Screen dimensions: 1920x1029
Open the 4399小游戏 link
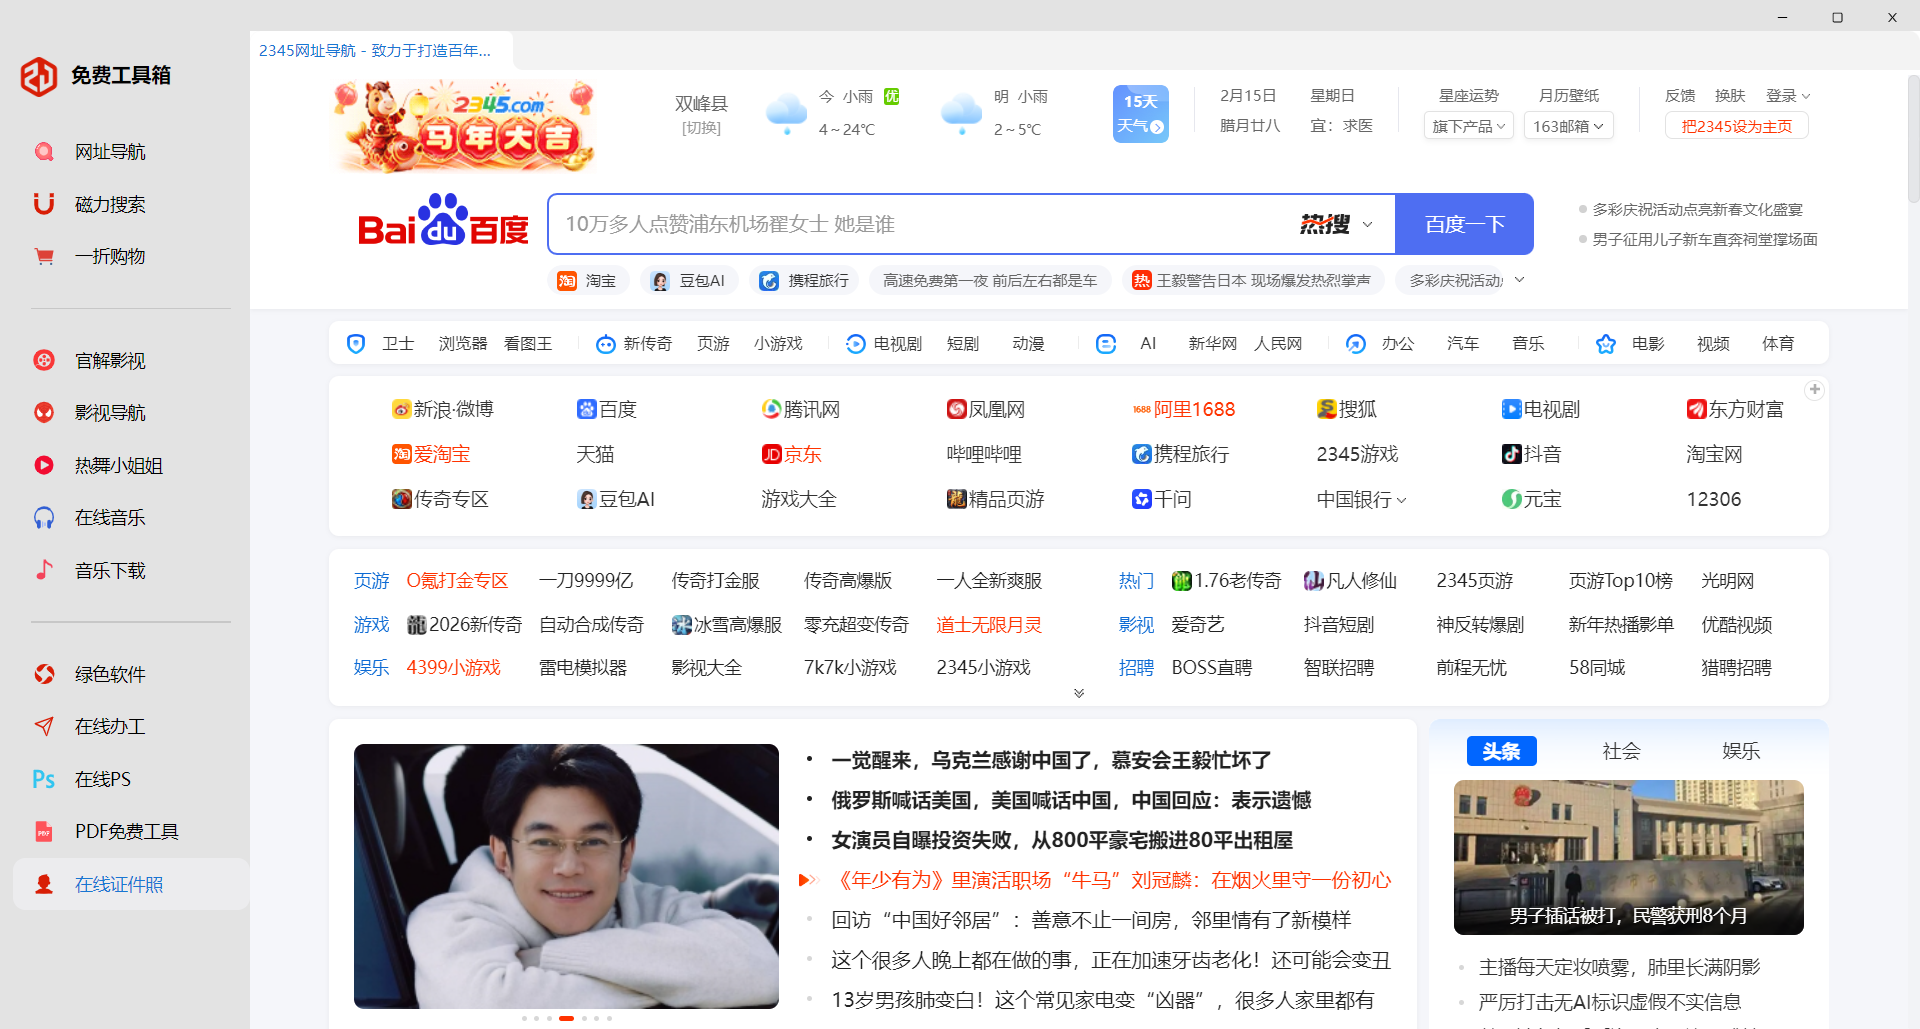[x=453, y=668]
